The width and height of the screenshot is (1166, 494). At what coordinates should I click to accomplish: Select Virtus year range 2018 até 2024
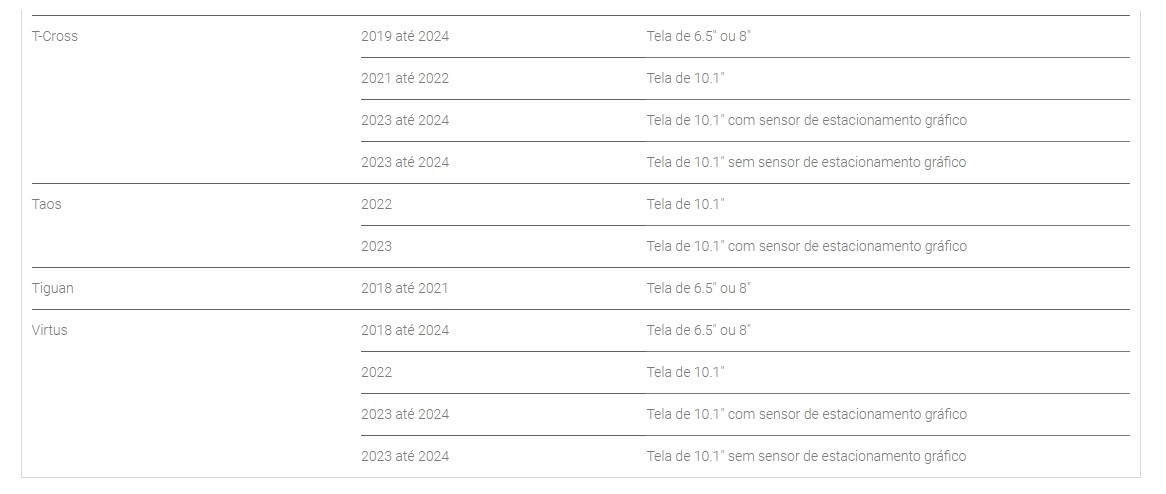(x=405, y=330)
